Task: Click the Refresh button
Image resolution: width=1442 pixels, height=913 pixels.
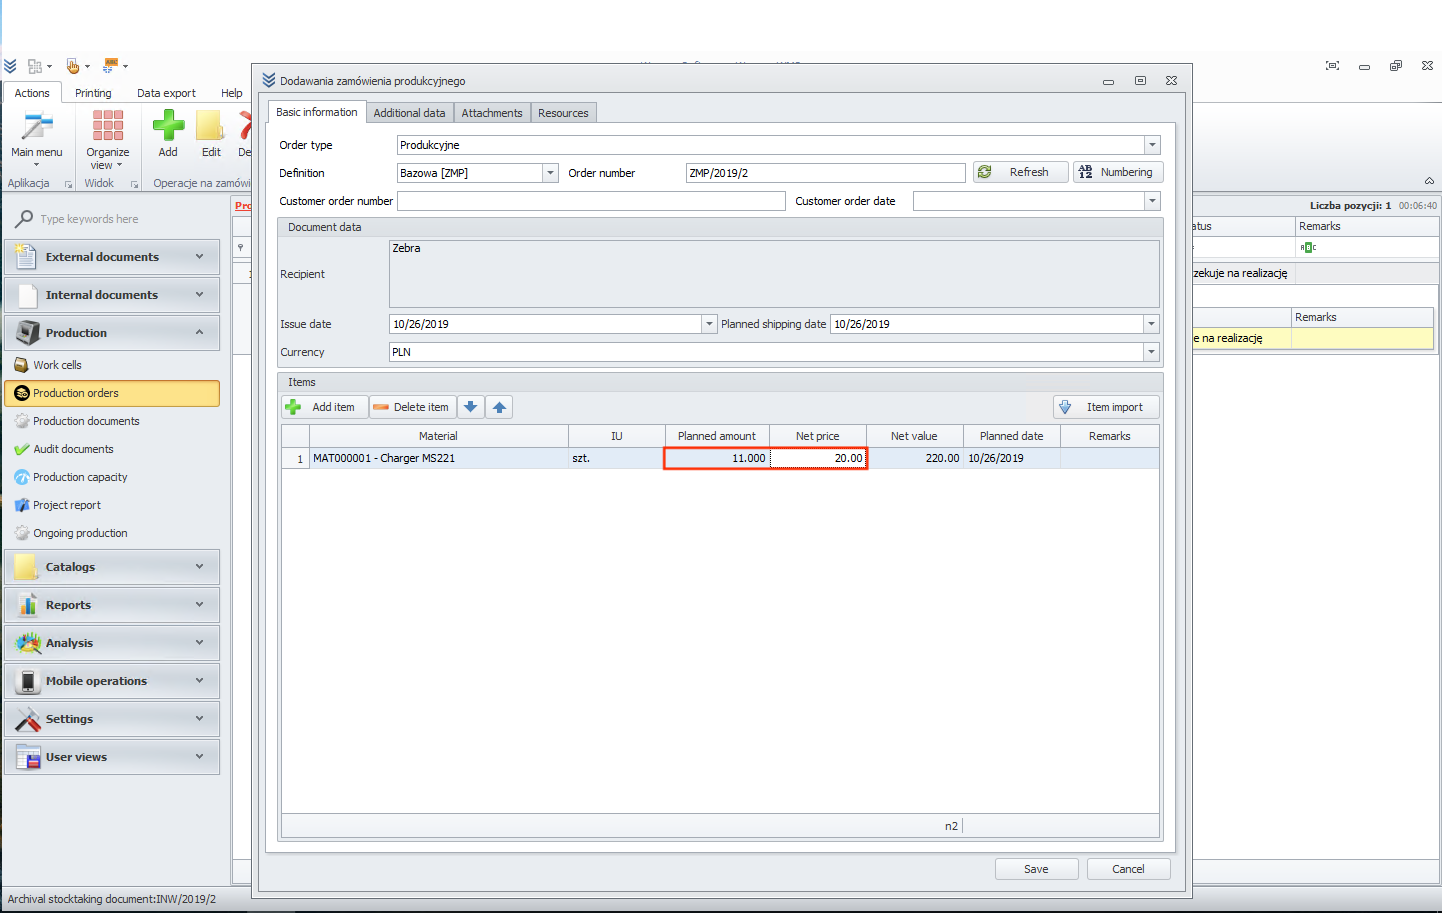Action: (1020, 172)
